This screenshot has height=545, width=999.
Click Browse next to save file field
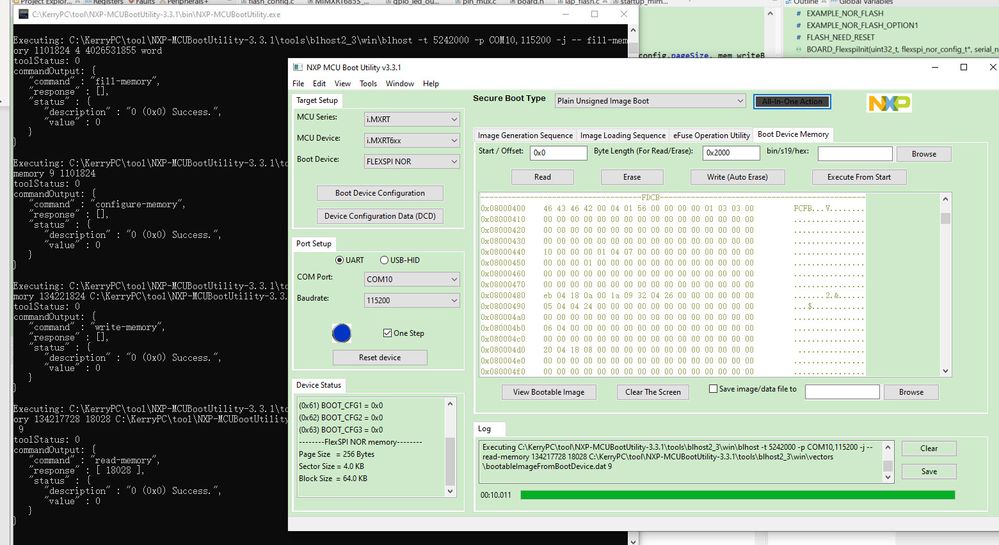pos(911,392)
